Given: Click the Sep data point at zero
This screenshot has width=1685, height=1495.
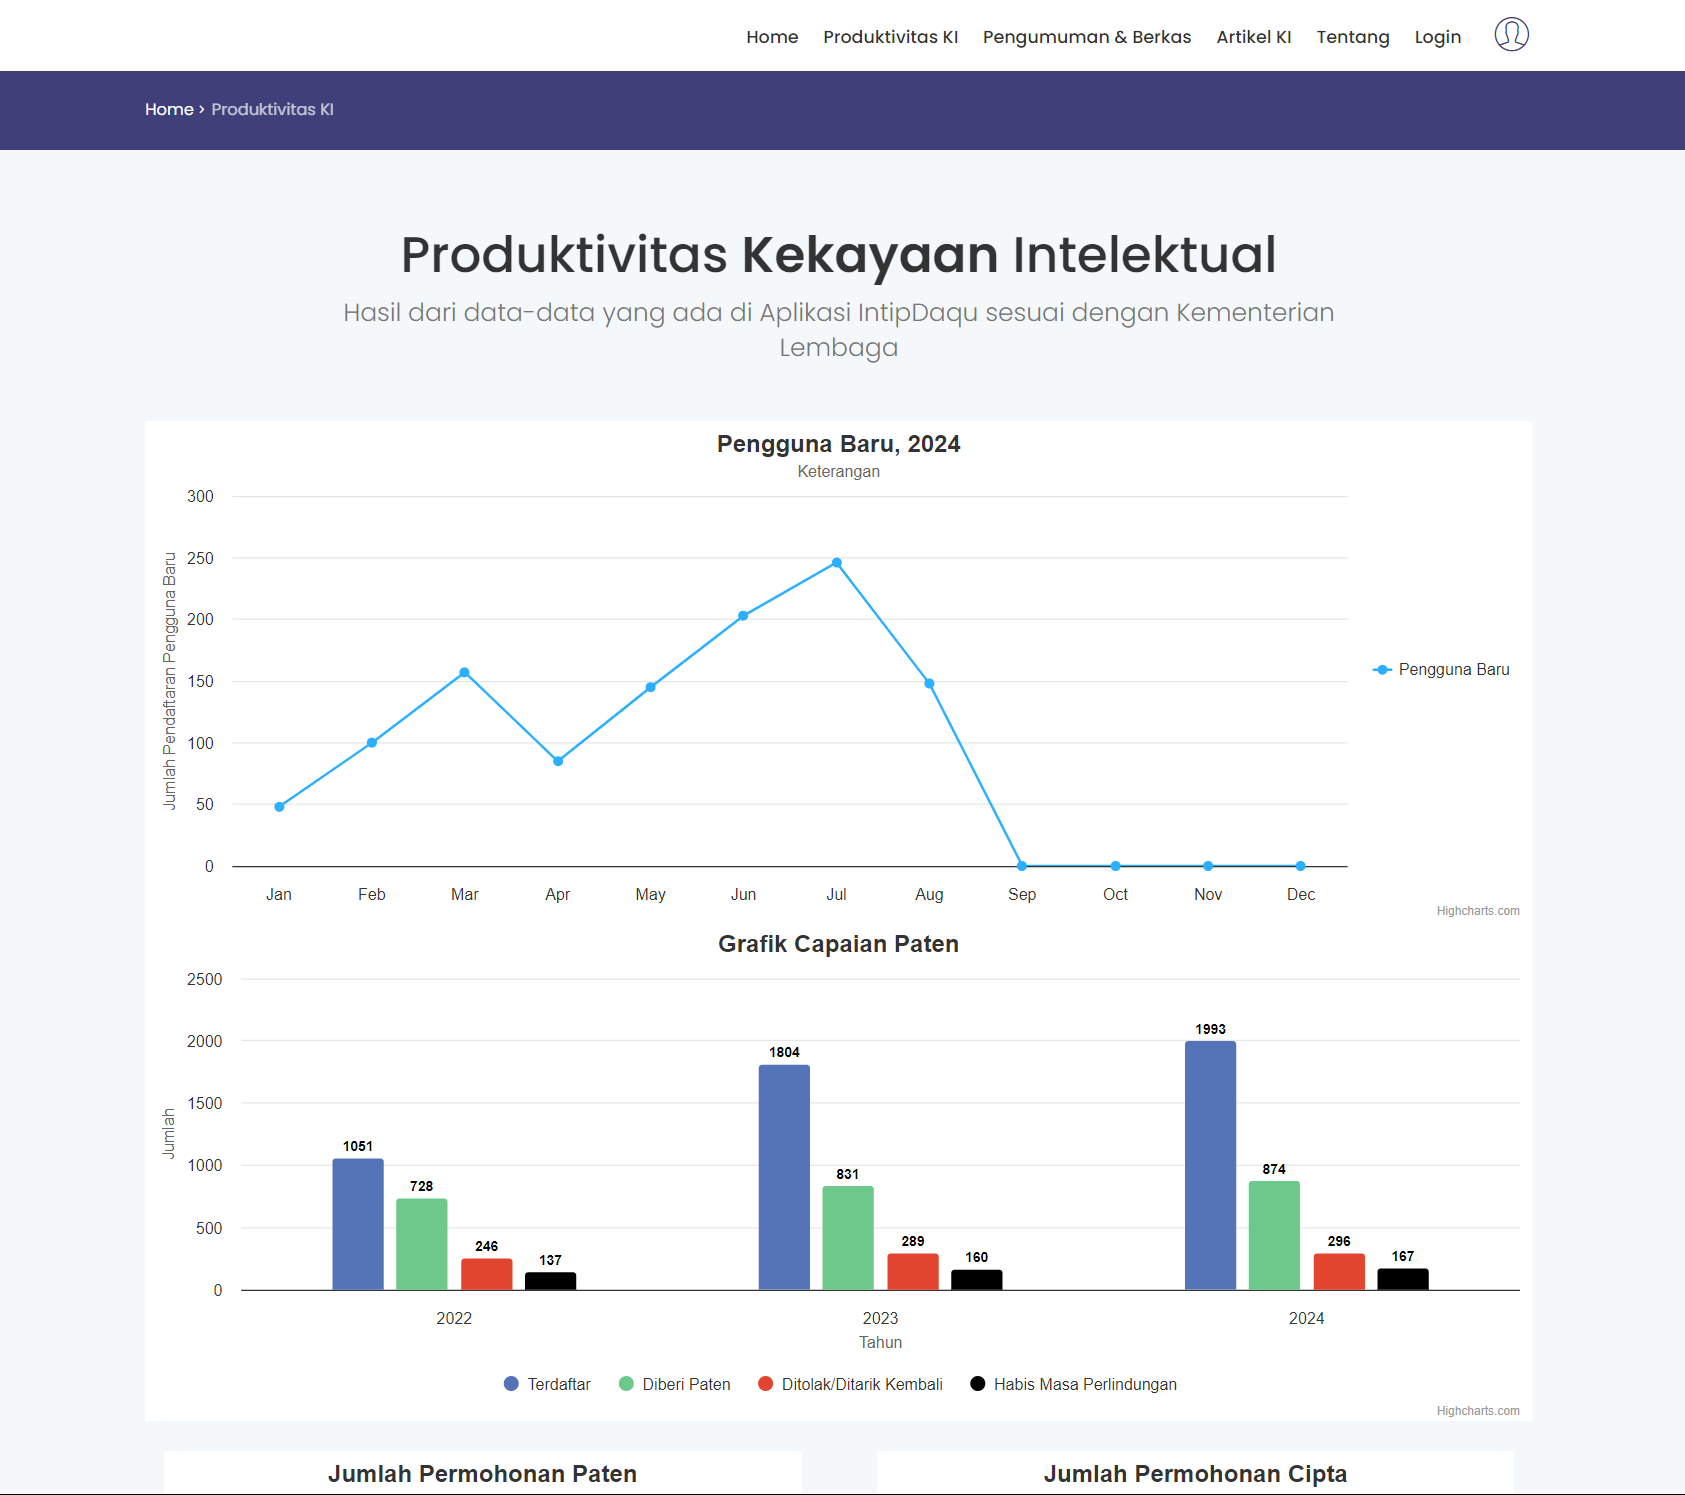Looking at the screenshot, I should (1022, 866).
